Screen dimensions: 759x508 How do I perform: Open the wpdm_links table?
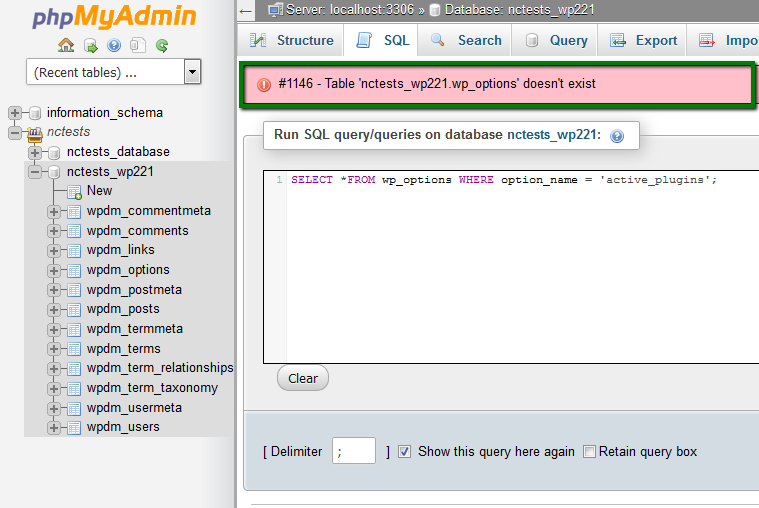pyautogui.click(x=121, y=250)
